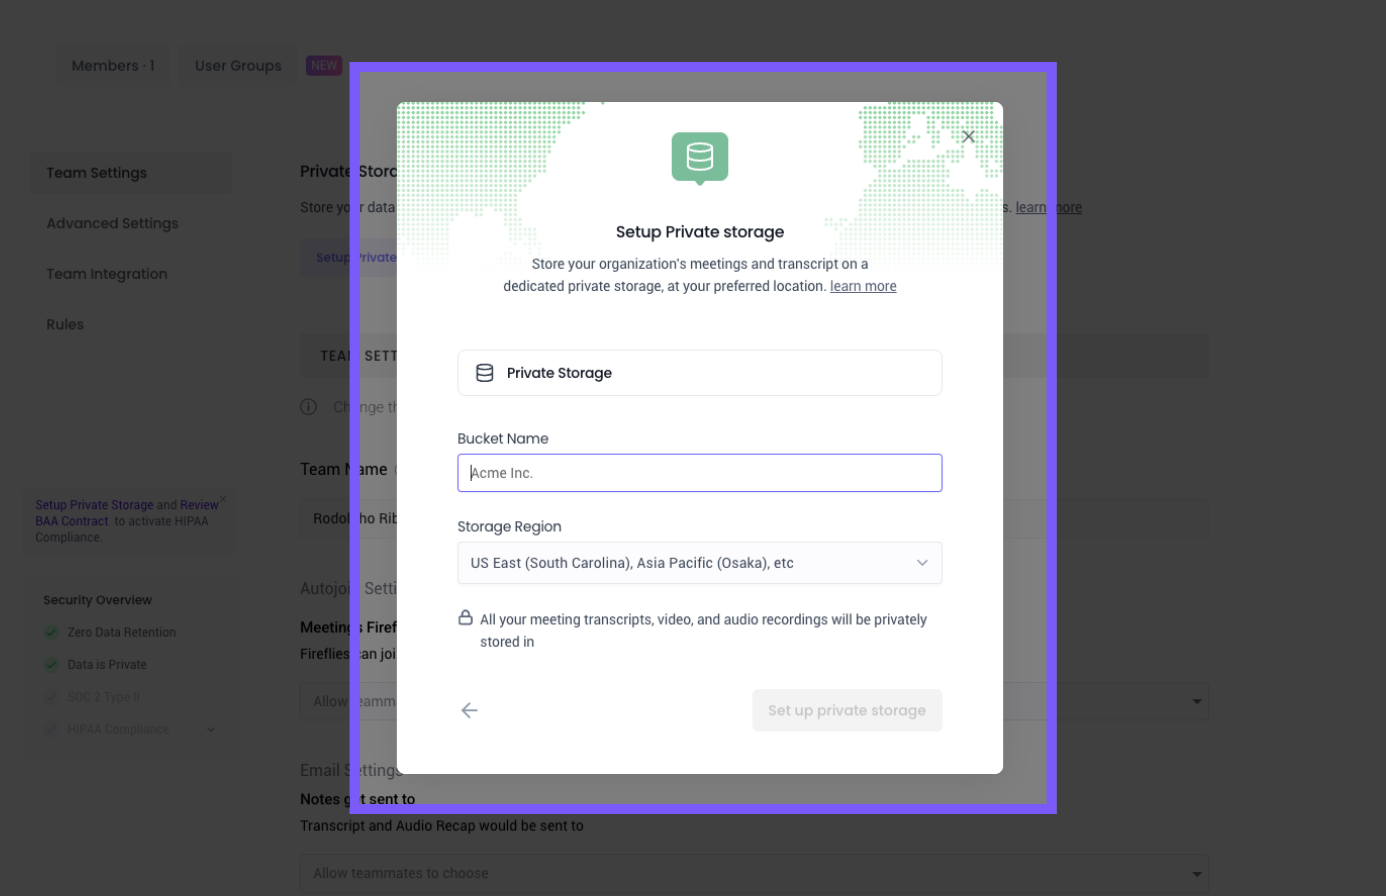Open the learn more link in the dialog
This screenshot has height=896, width=1386.
(x=863, y=286)
